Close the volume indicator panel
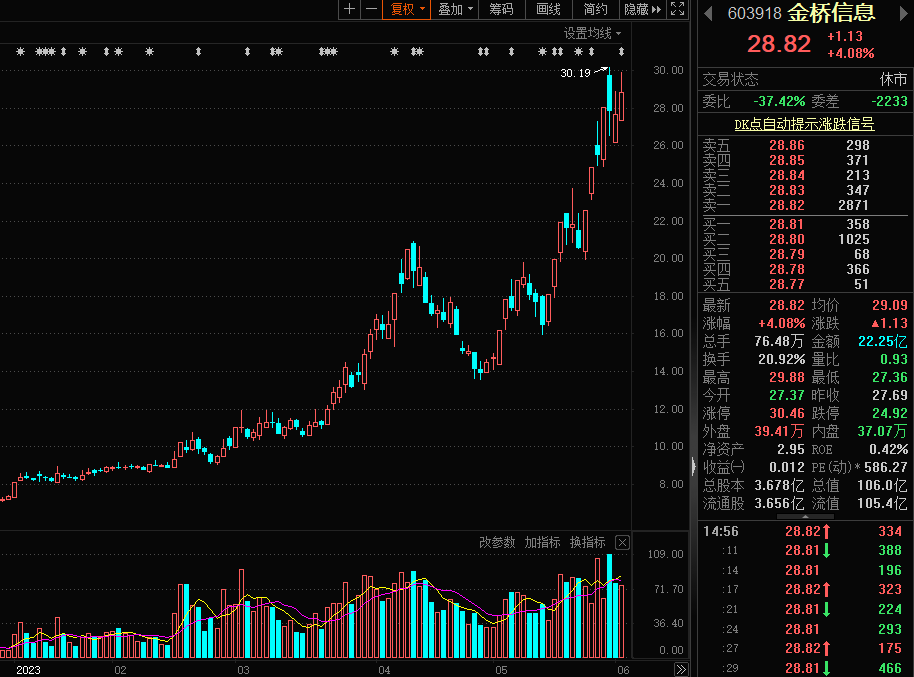 click(x=622, y=543)
